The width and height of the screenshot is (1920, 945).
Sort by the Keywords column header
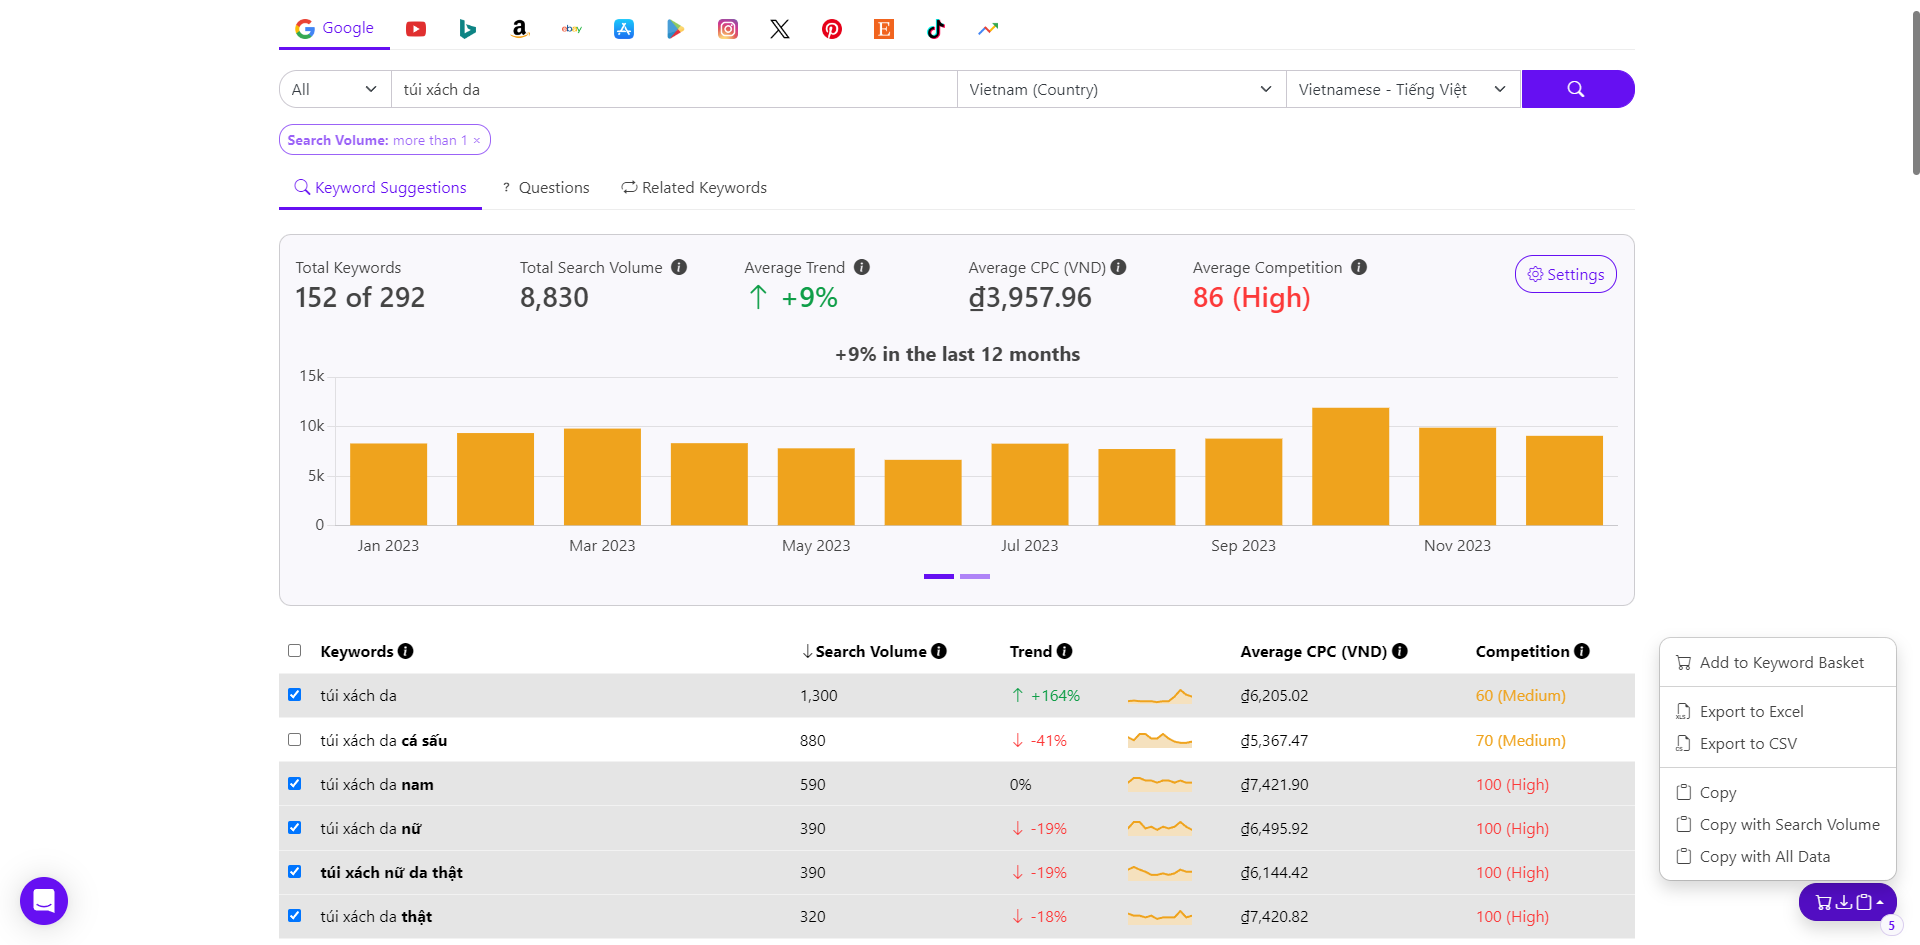click(x=357, y=651)
